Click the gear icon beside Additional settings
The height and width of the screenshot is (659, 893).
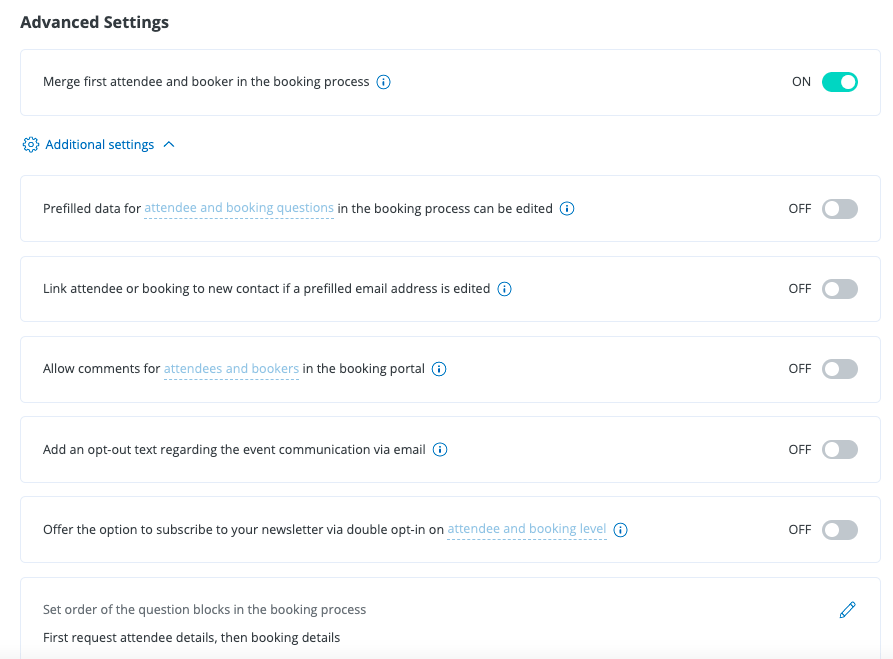(30, 145)
